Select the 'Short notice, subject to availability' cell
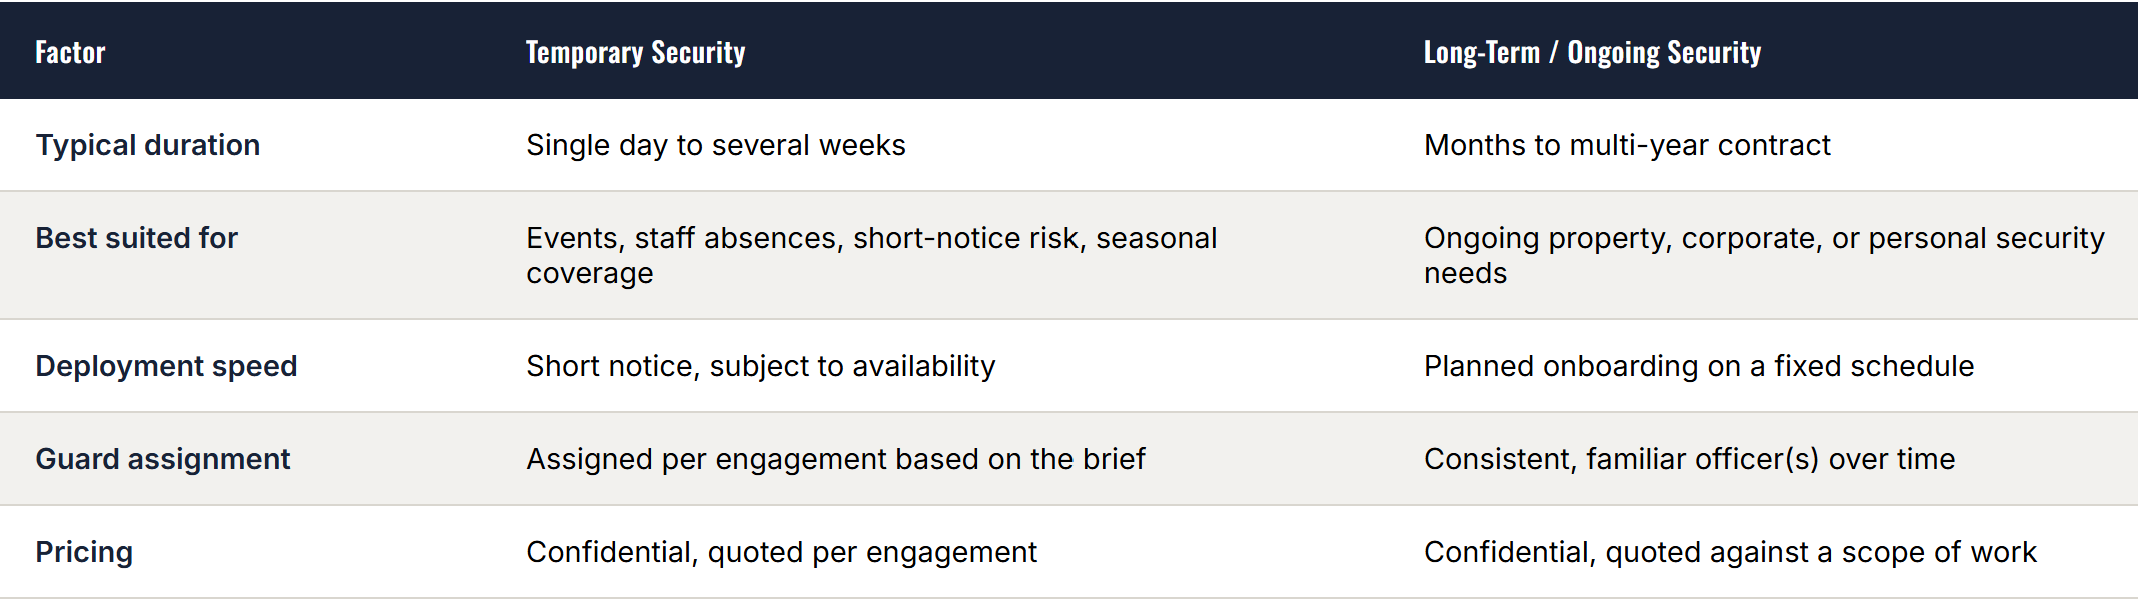Screen dimensions: 2138x616 761,366
